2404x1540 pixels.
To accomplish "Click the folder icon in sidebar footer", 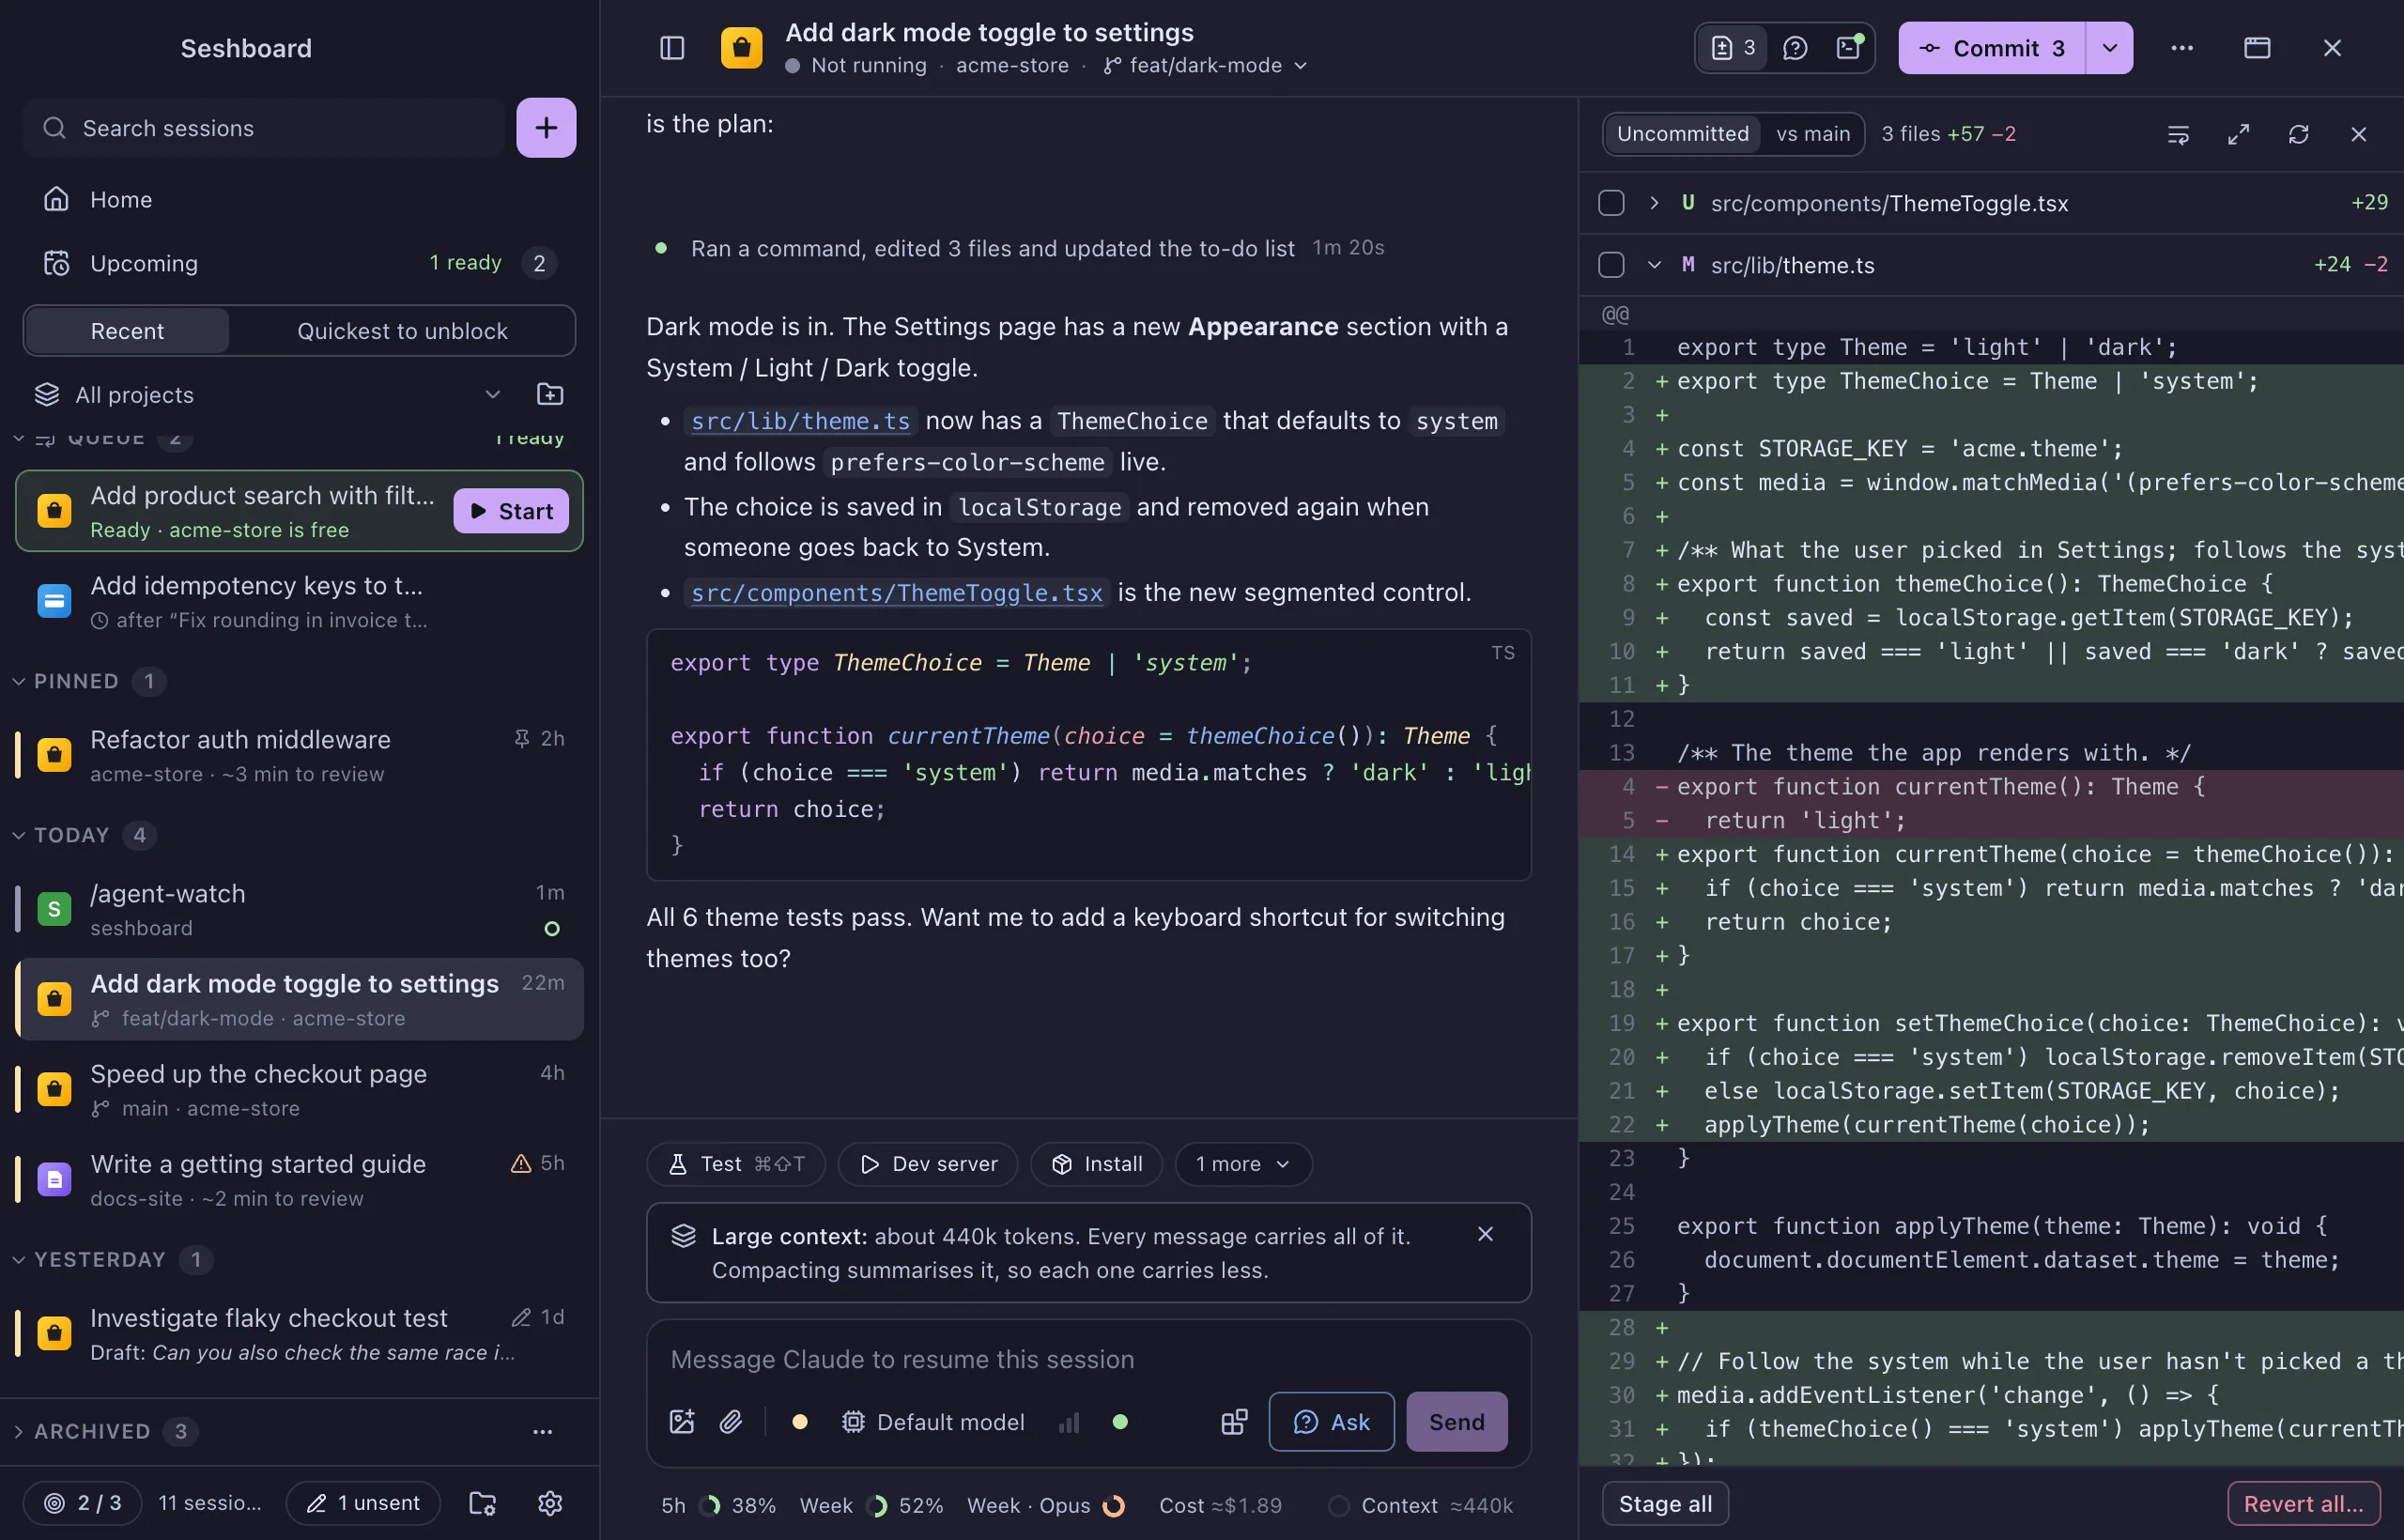I will [x=483, y=1503].
